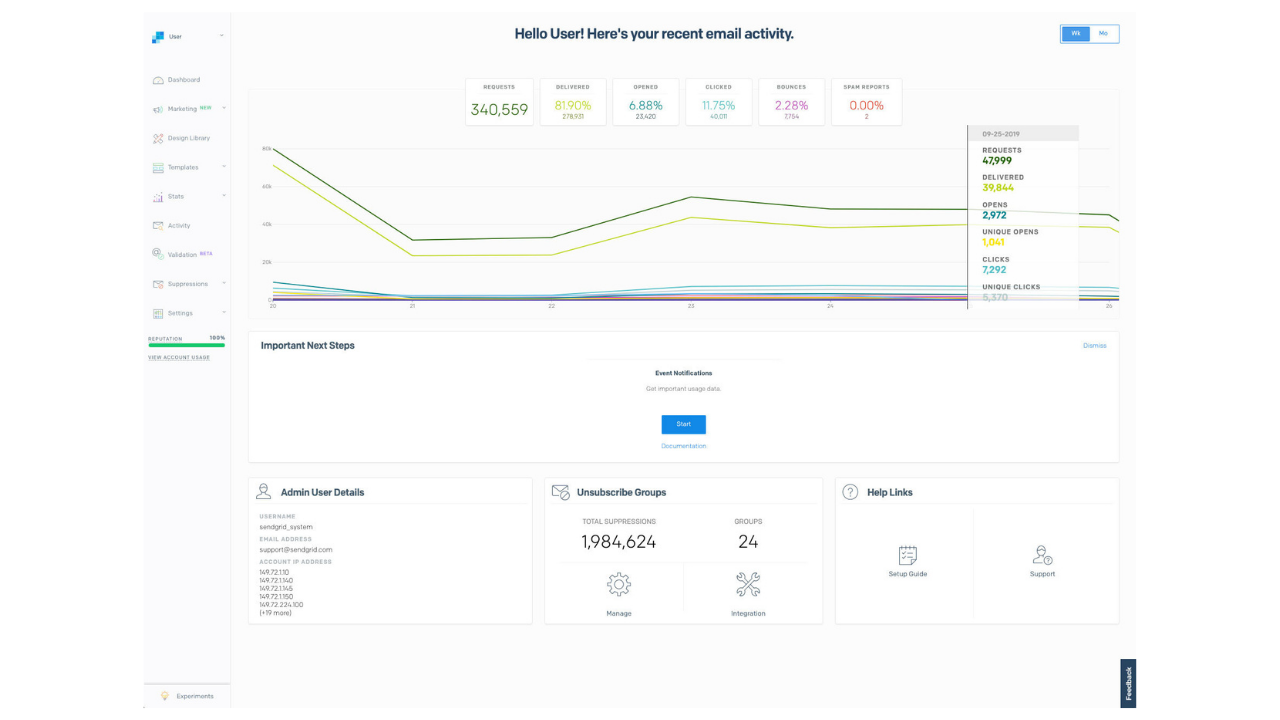The width and height of the screenshot is (1280, 720).
Task: Click the Manage gear icon
Action: pyautogui.click(x=619, y=584)
